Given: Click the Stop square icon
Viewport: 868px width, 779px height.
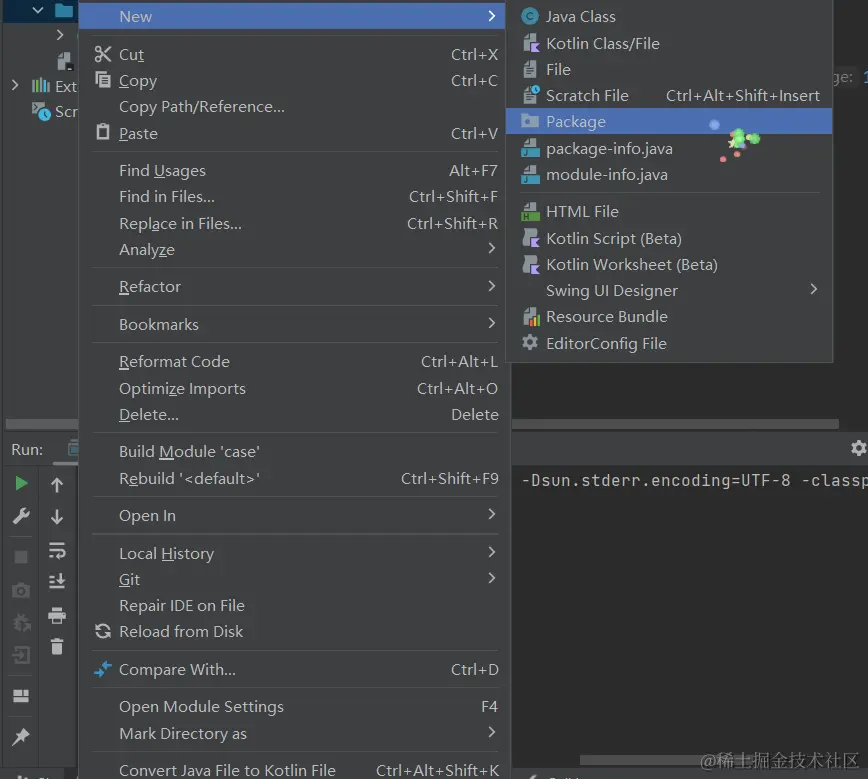Looking at the screenshot, I should click(x=21, y=557).
